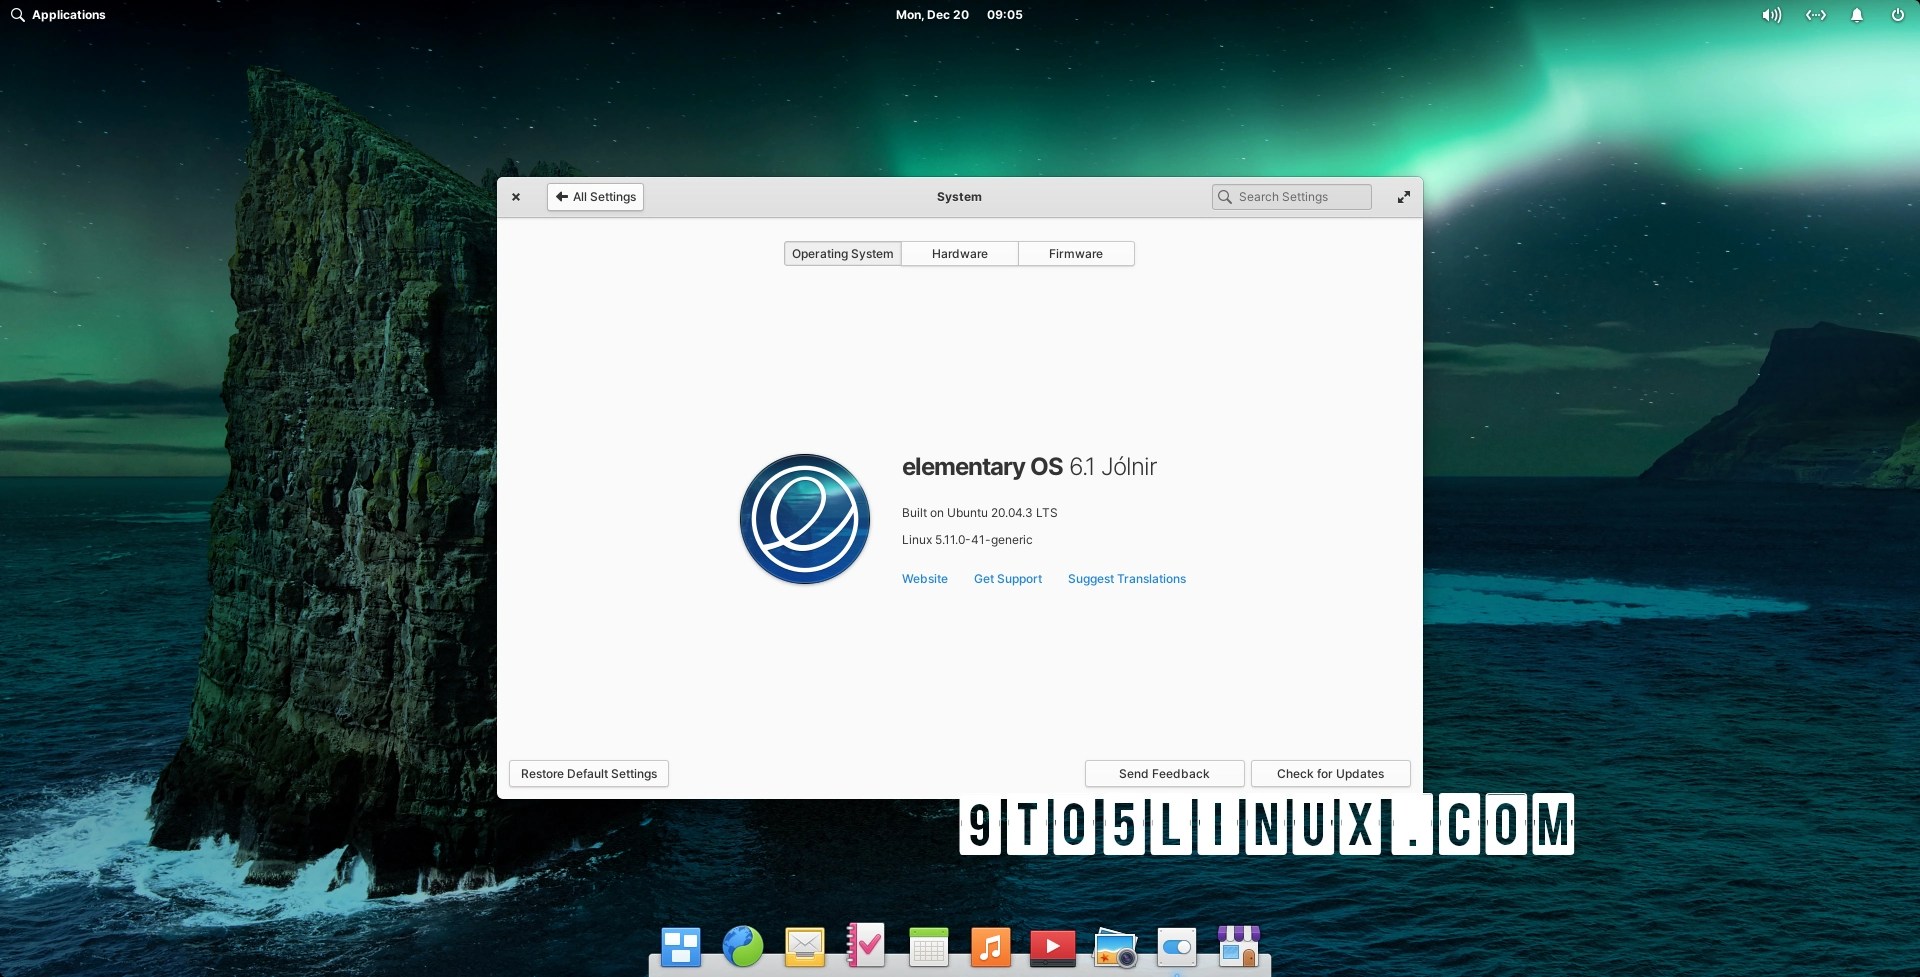Open AppCenter from the dock
The height and width of the screenshot is (977, 1920).
click(1239, 946)
